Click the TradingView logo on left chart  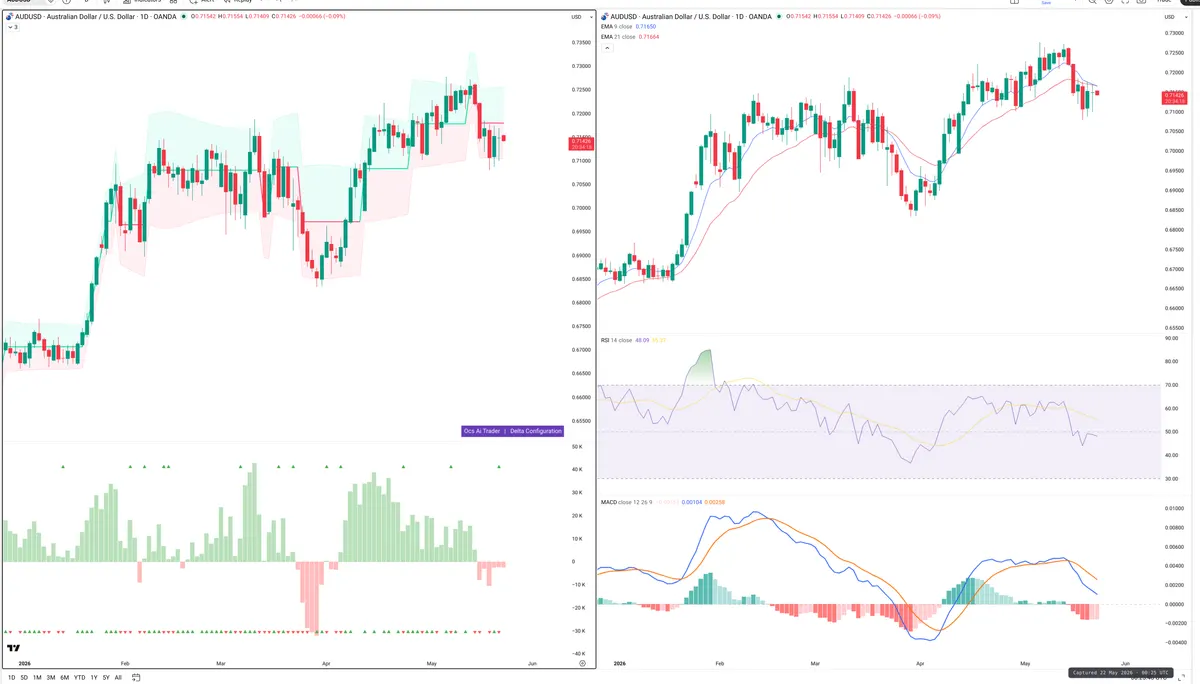point(14,649)
